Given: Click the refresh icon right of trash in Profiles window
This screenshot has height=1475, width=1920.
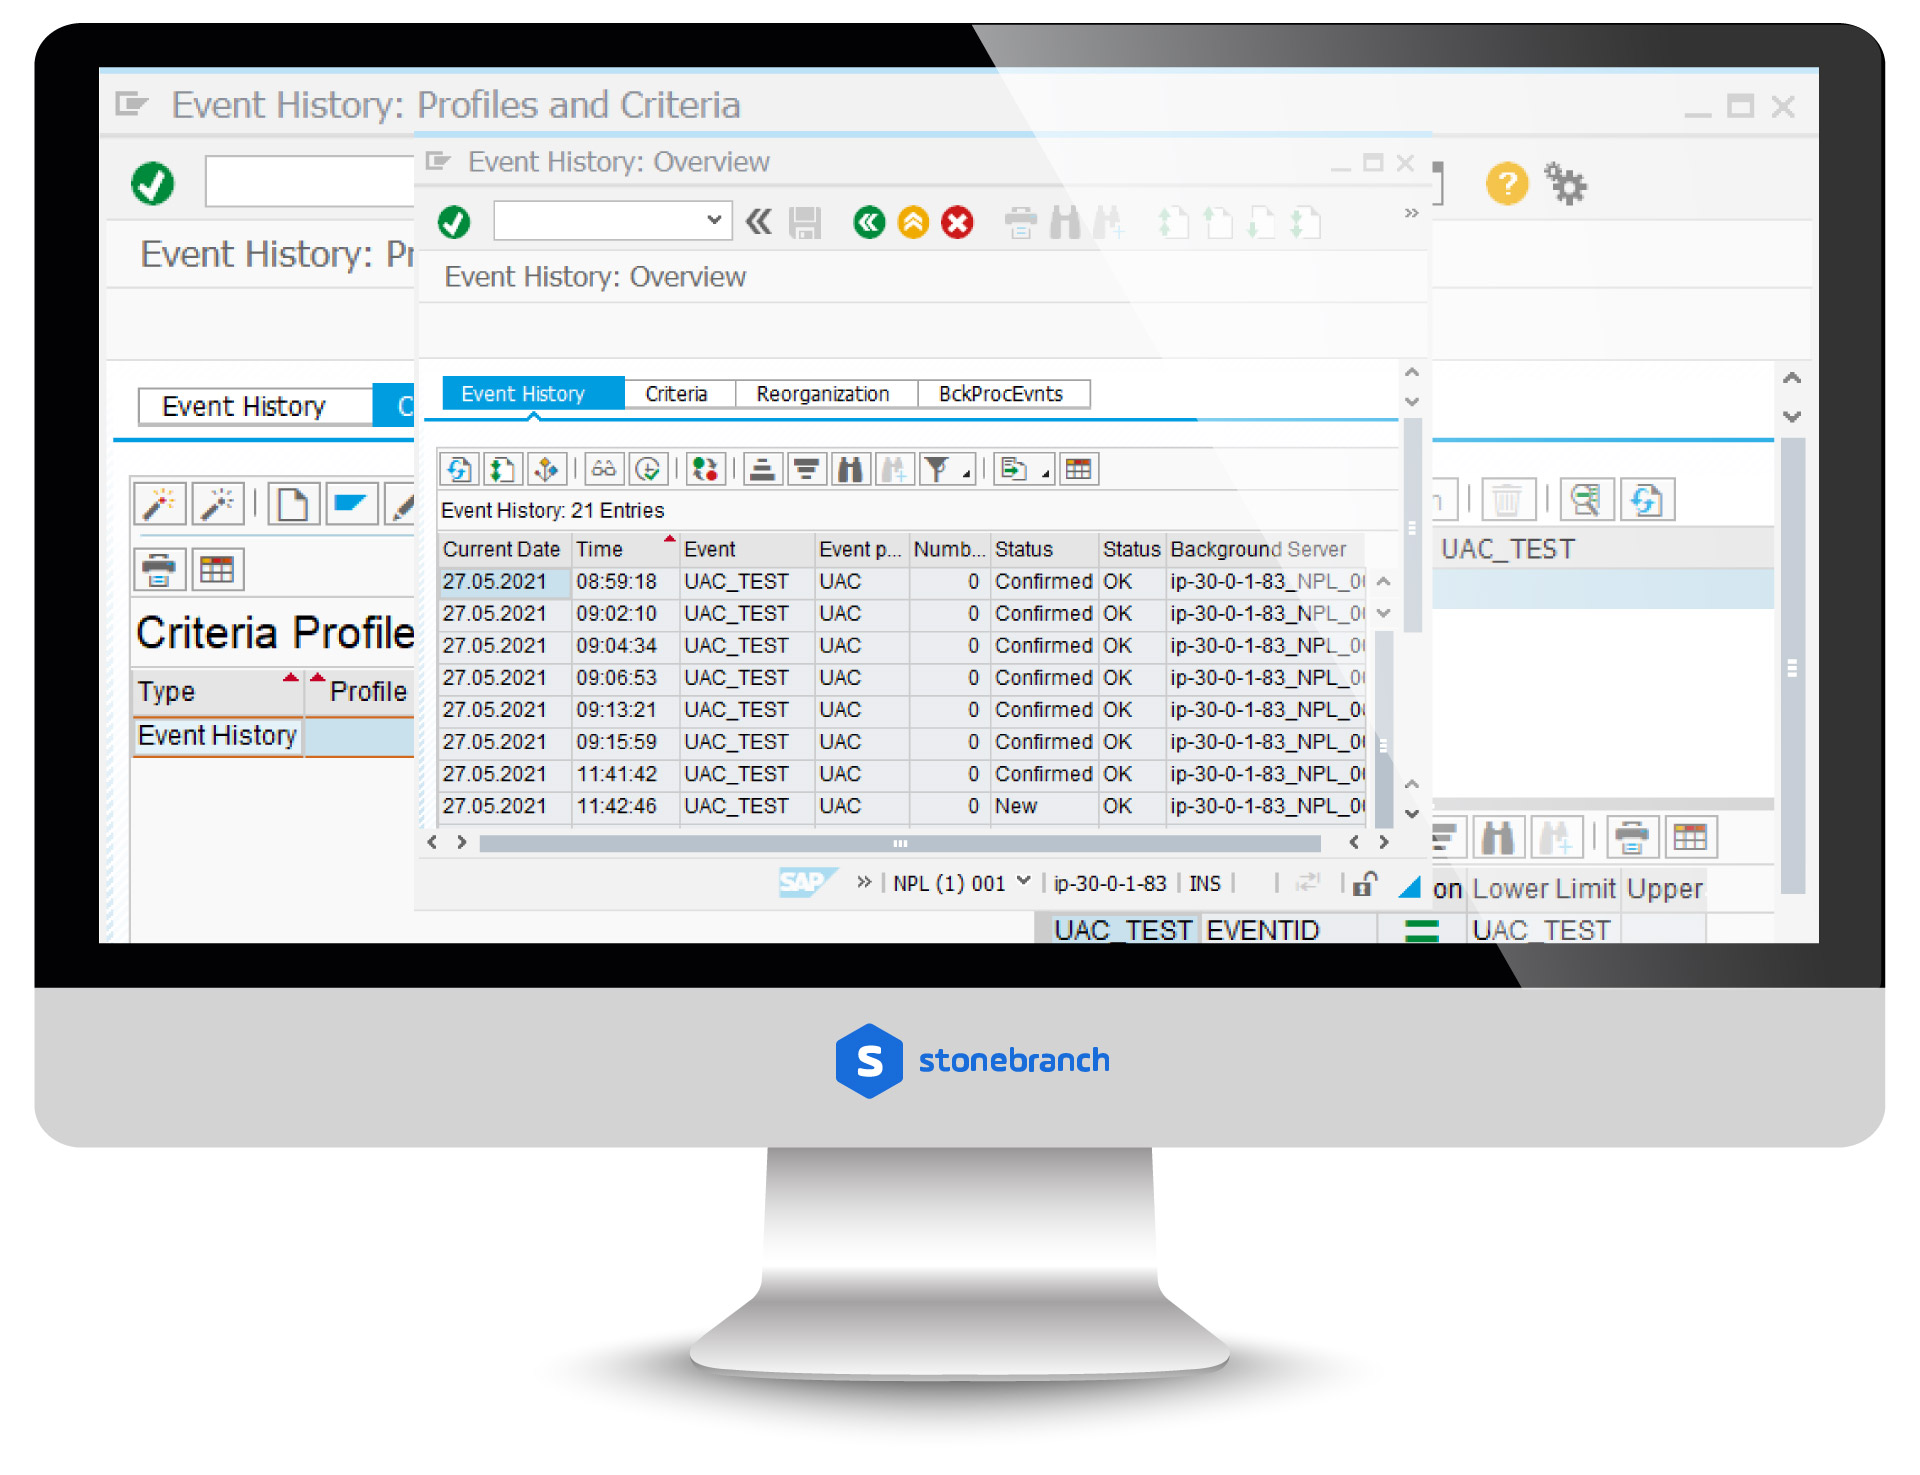Looking at the screenshot, I should pos(1647,499).
